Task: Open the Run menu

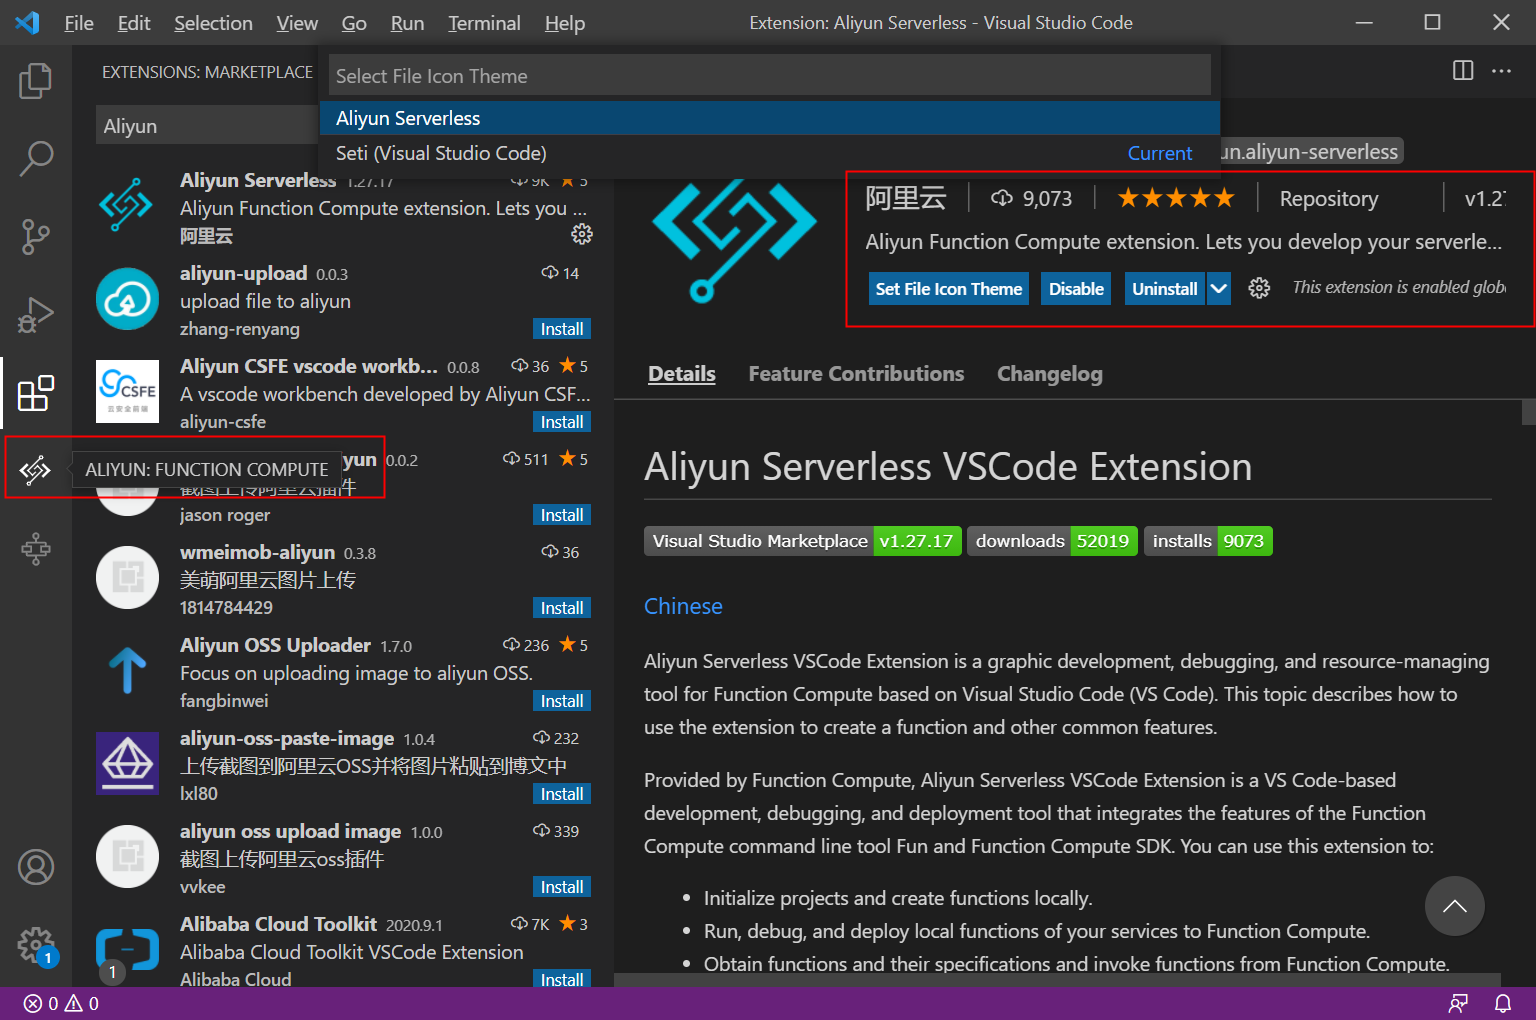Action: tap(407, 22)
